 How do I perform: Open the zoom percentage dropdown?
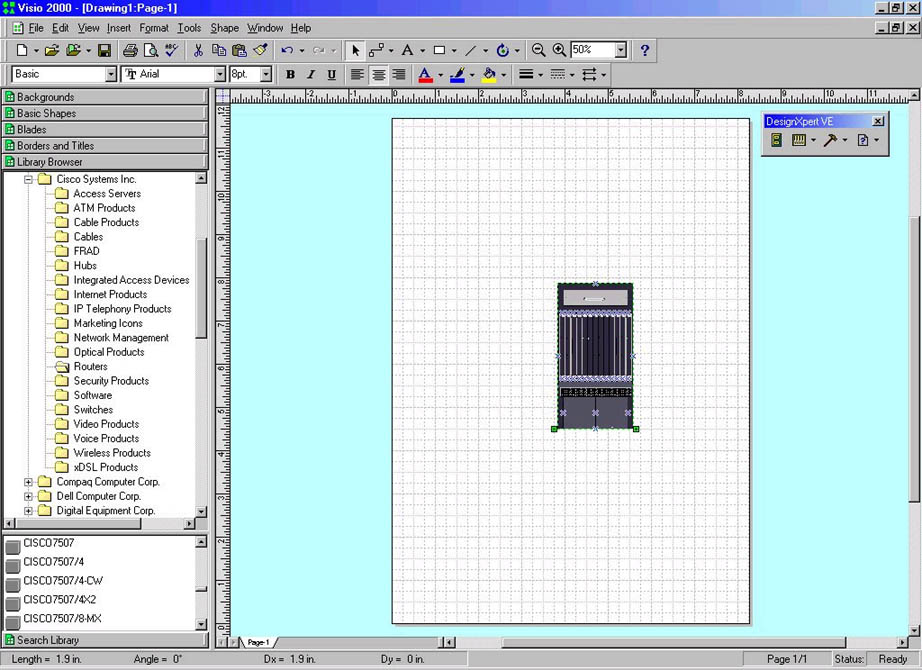click(621, 50)
